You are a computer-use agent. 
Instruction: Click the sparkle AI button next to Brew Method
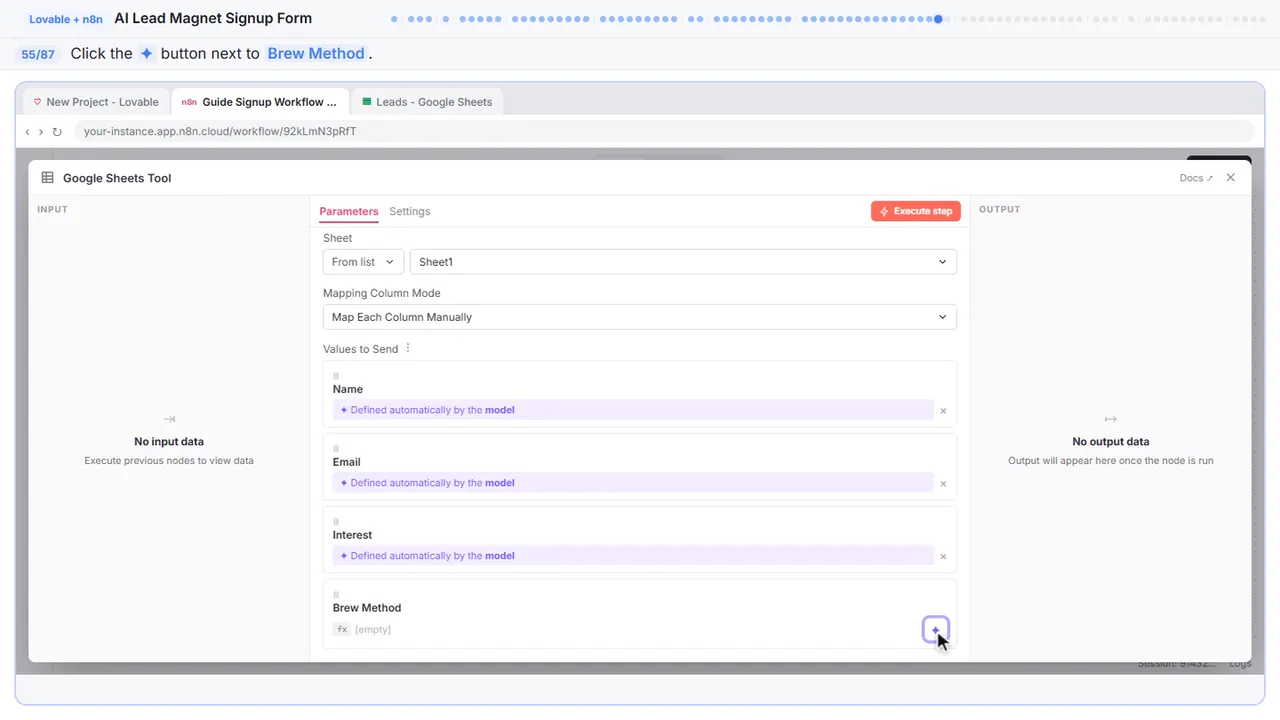[935, 630]
